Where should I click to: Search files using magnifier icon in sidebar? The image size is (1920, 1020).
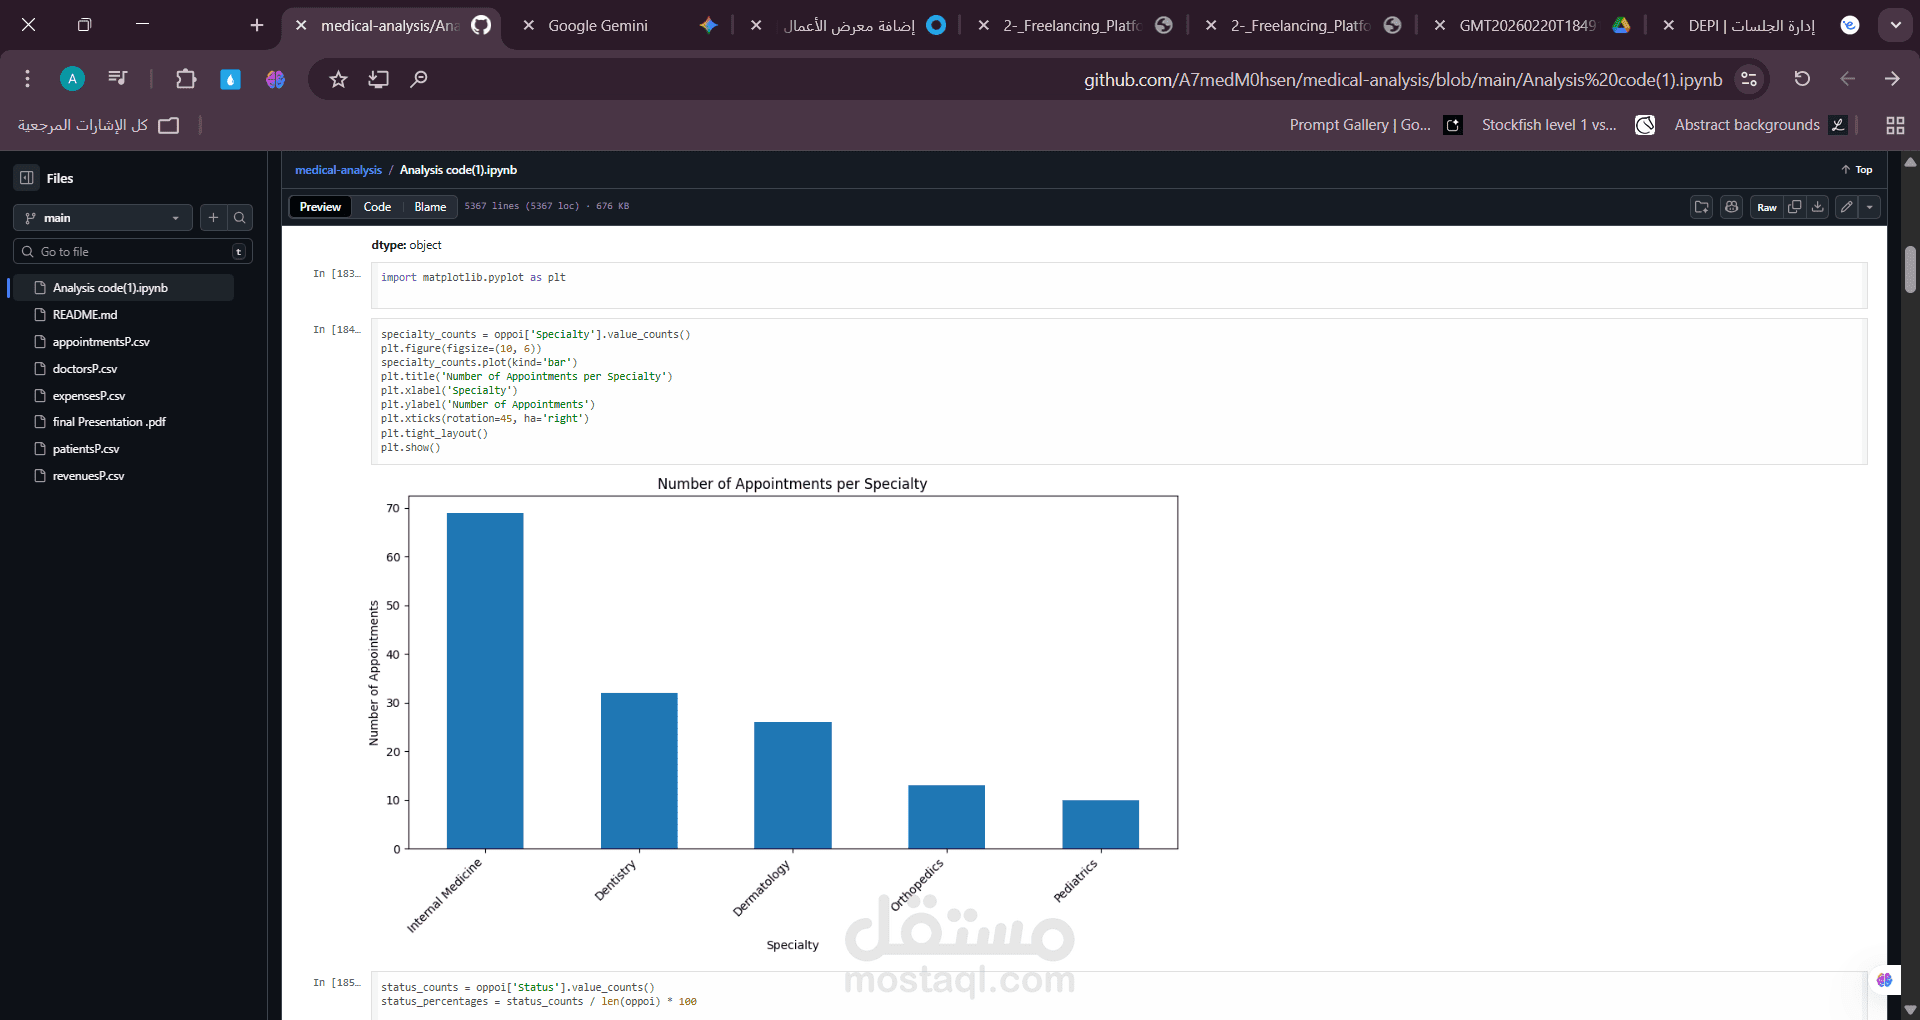[240, 218]
